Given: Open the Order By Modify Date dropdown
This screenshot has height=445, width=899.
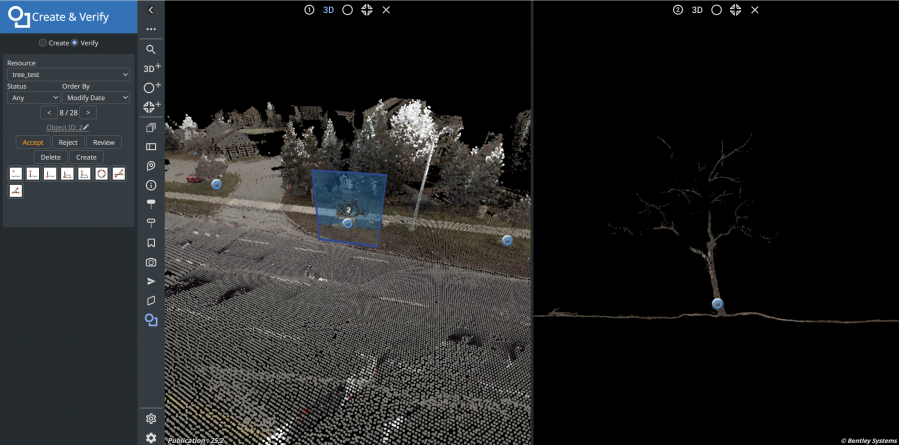Looking at the screenshot, I should coord(96,97).
